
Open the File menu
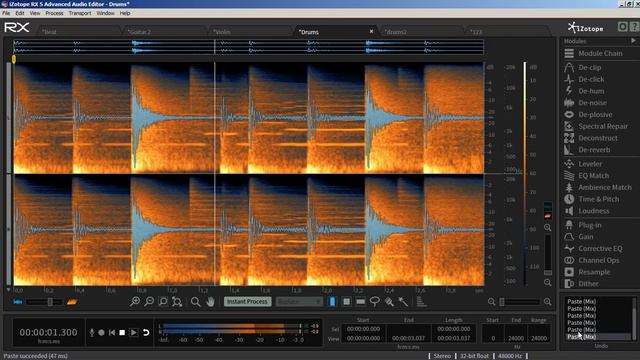[x=6, y=13]
